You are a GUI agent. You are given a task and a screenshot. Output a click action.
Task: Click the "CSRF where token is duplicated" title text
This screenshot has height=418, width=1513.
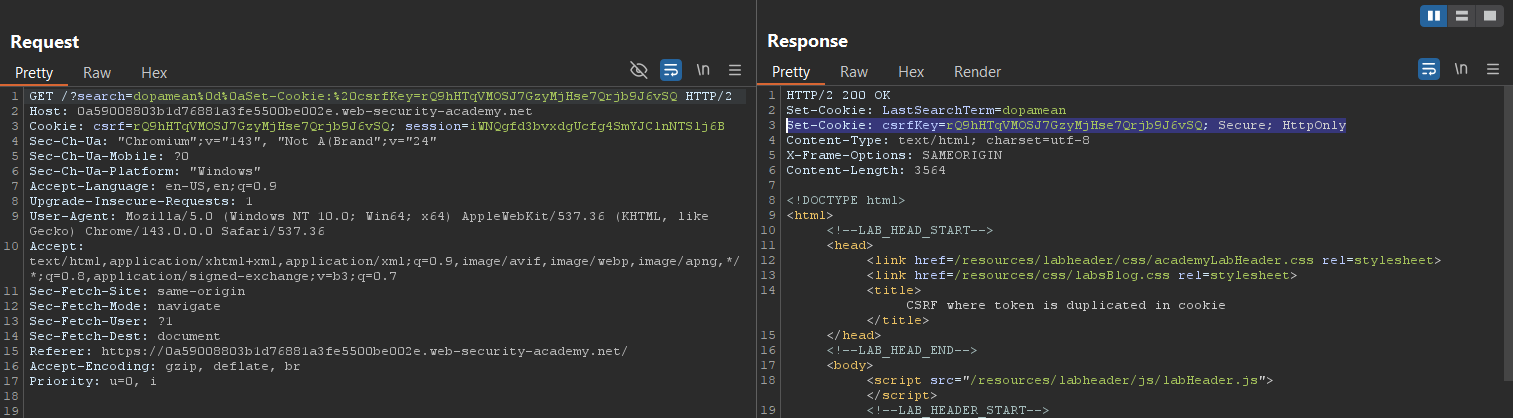pos(1065,306)
